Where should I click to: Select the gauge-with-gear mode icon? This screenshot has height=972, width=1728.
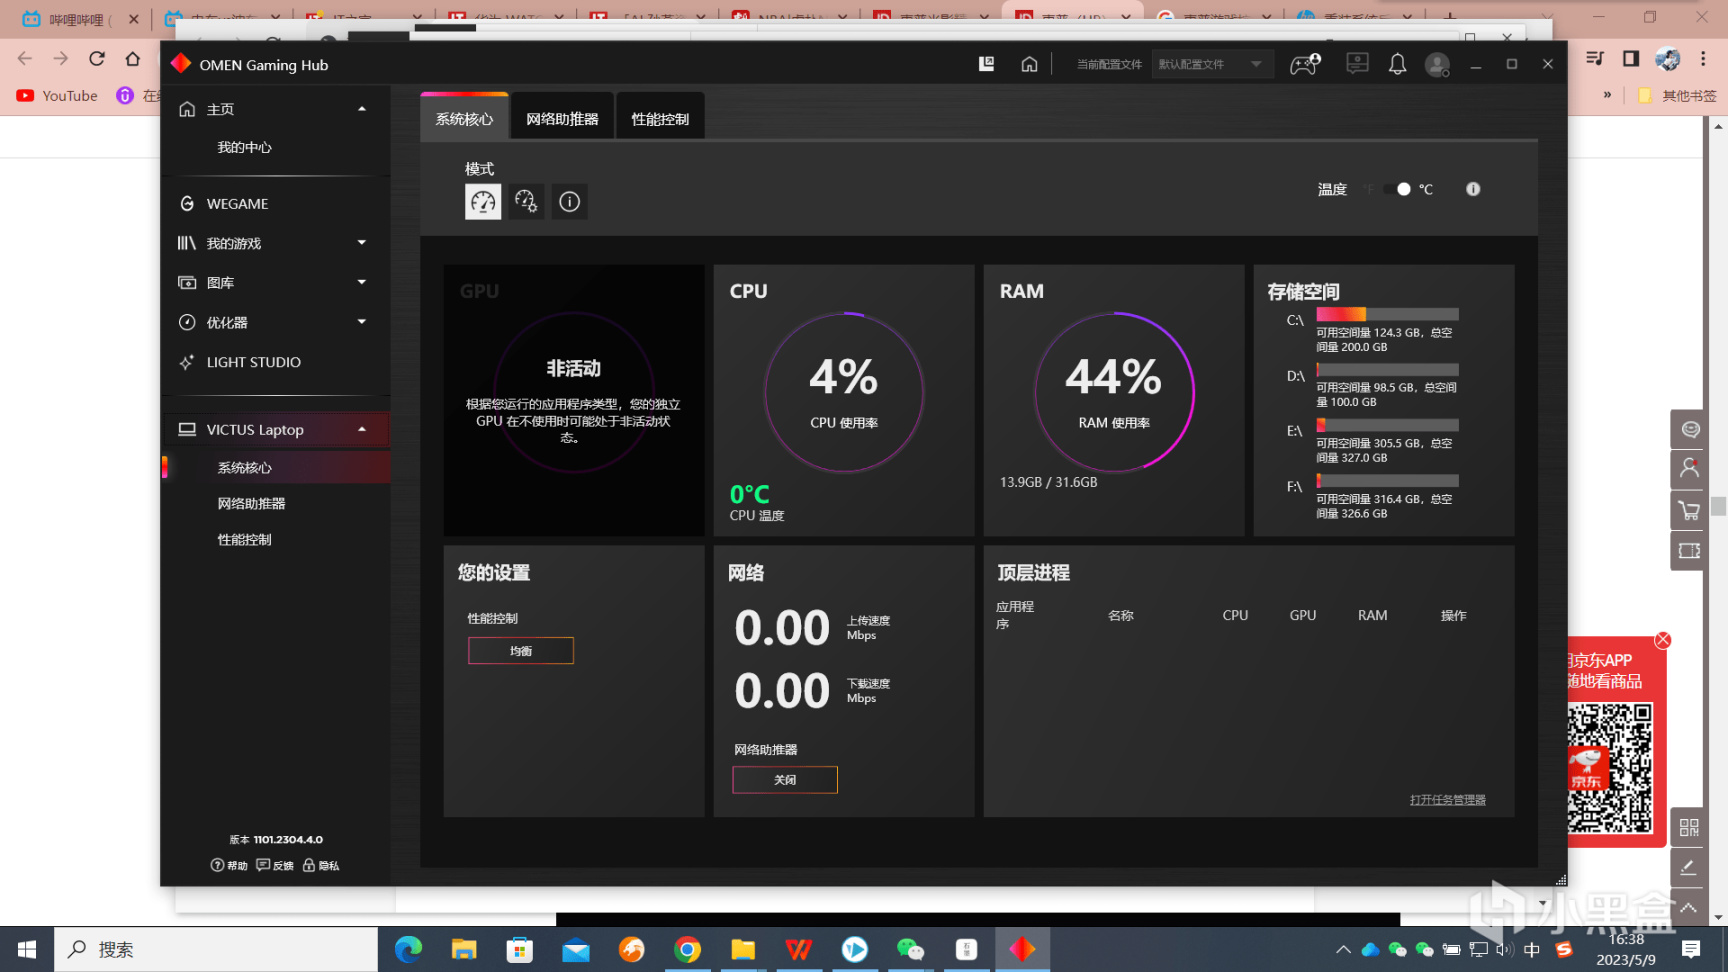click(526, 202)
